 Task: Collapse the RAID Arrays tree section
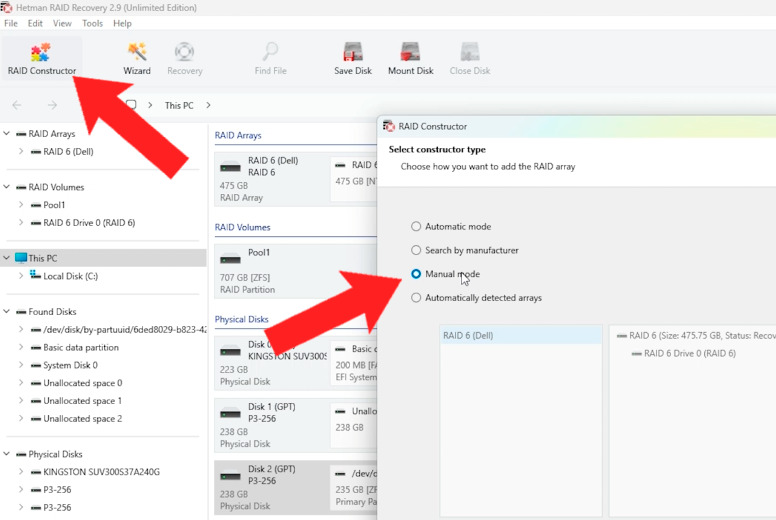(6, 133)
